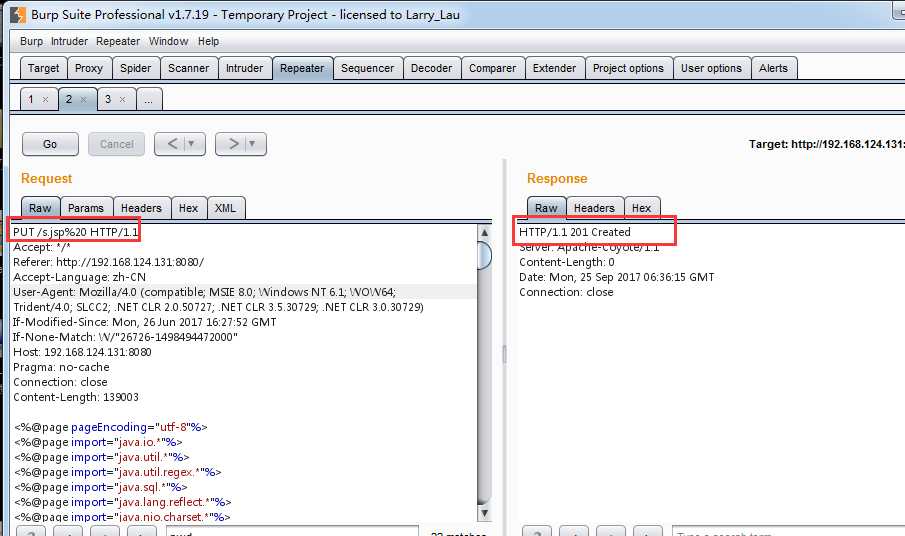The width and height of the screenshot is (905, 536).
Task: Go back with the previous request arrow
Action: tap(172, 144)
